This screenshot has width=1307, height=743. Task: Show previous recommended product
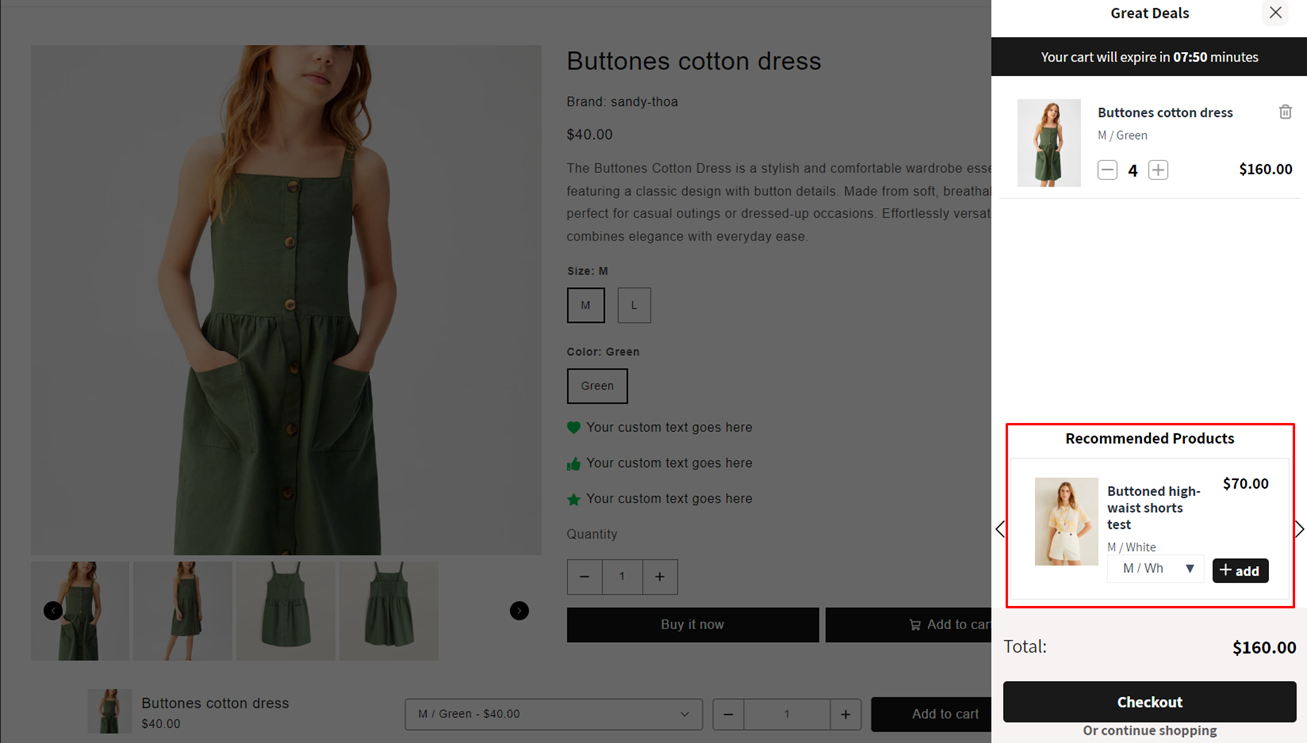1000,529
